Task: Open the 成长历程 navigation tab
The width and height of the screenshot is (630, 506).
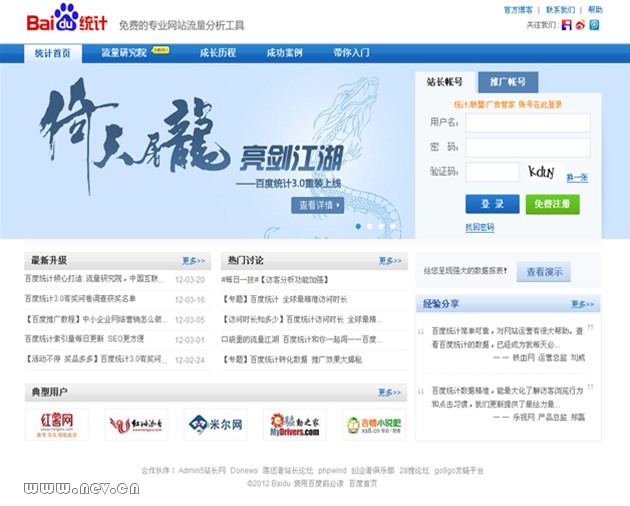Action: [x=218, y=53]
